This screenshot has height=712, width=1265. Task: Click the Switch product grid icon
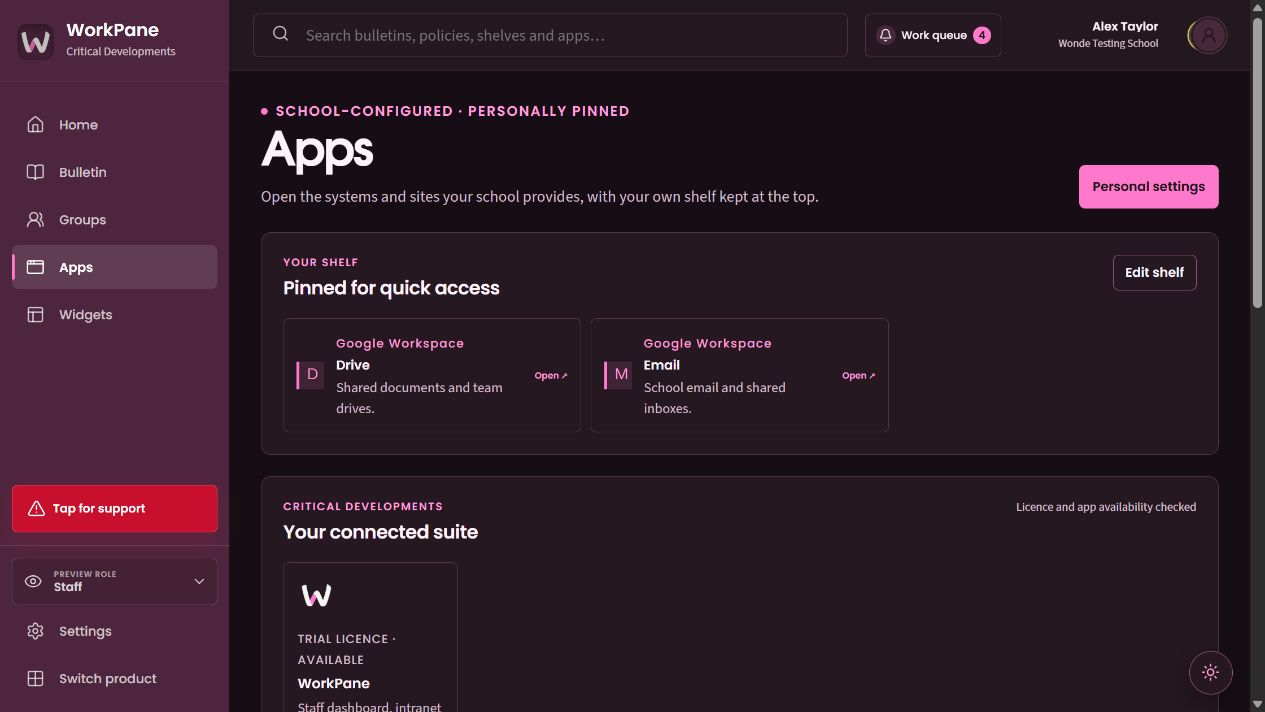[35, 678]
